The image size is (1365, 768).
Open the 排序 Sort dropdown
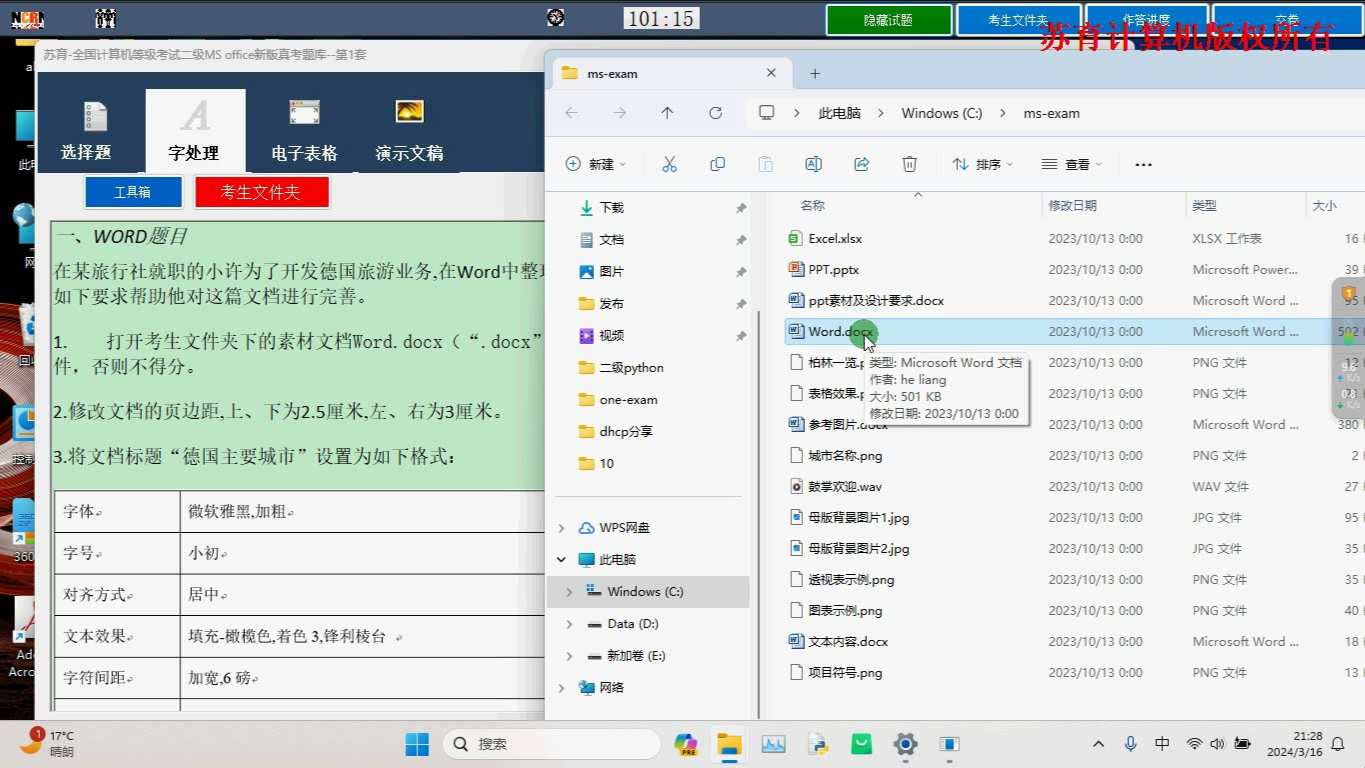click(x=981, y=163)
